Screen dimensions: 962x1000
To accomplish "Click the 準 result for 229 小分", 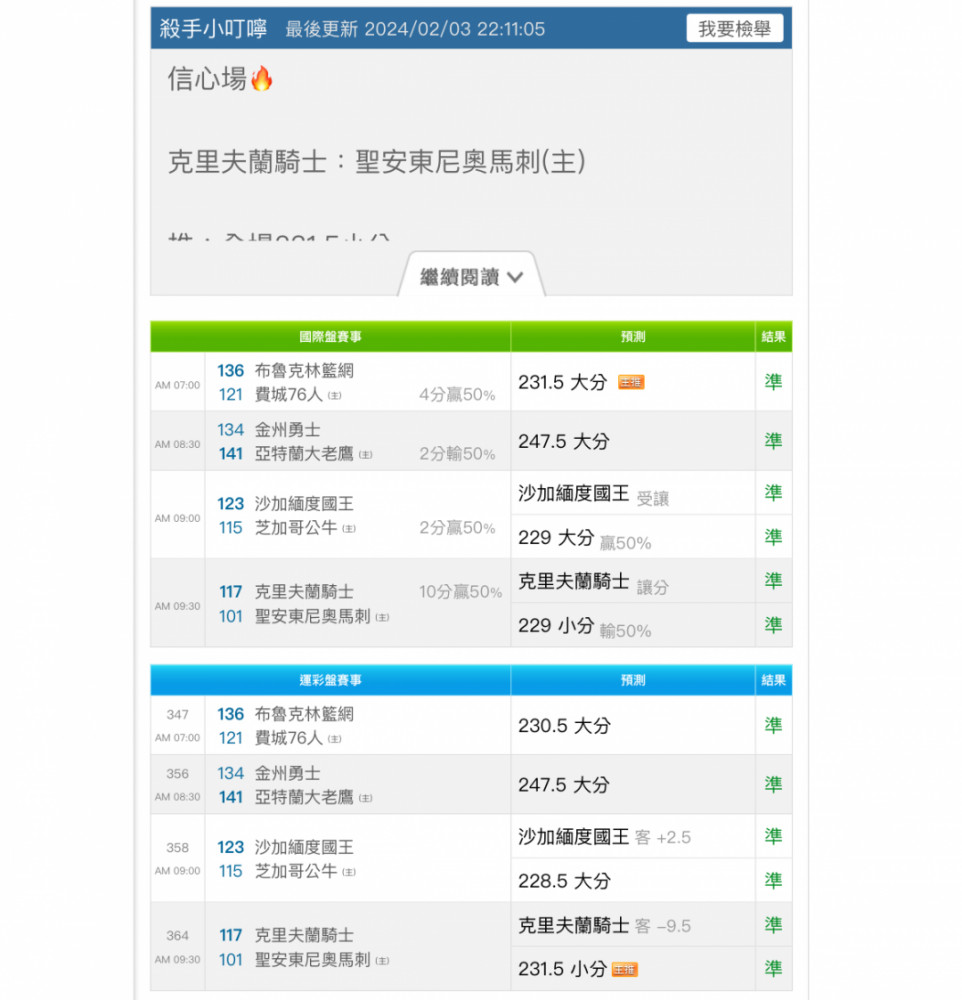I will [774, 625].
